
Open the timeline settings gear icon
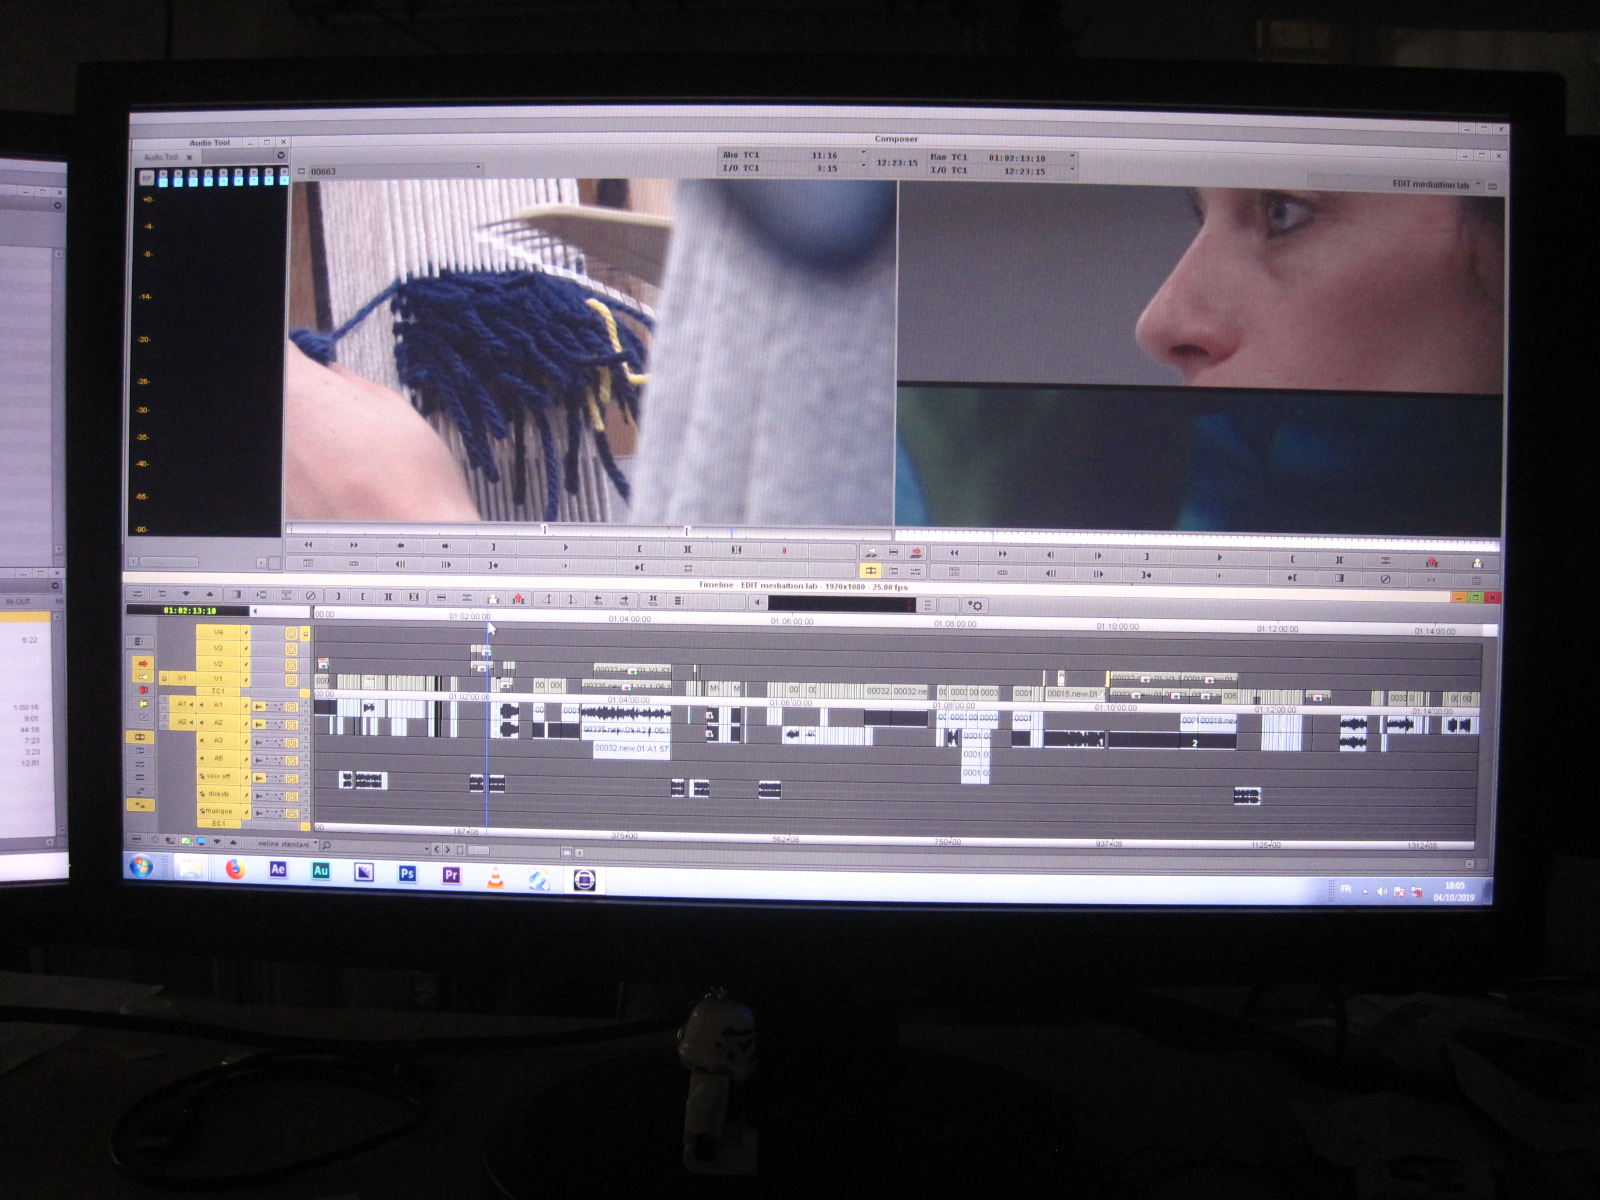975,605
